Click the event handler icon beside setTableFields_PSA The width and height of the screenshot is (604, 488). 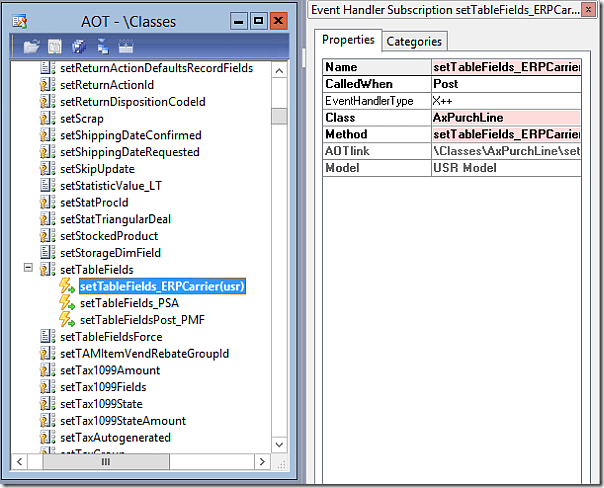click(x=68, y=303)
